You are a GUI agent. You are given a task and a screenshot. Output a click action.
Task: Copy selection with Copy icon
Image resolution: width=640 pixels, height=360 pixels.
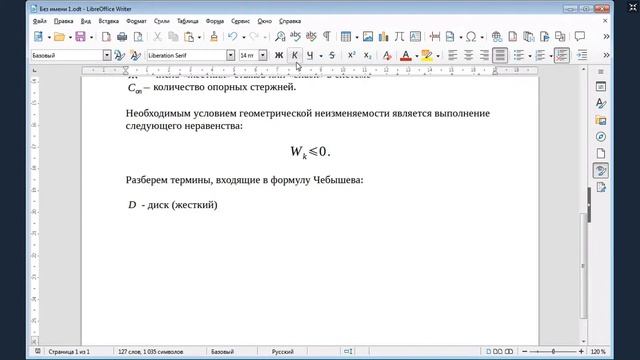(x=173, y=37)
